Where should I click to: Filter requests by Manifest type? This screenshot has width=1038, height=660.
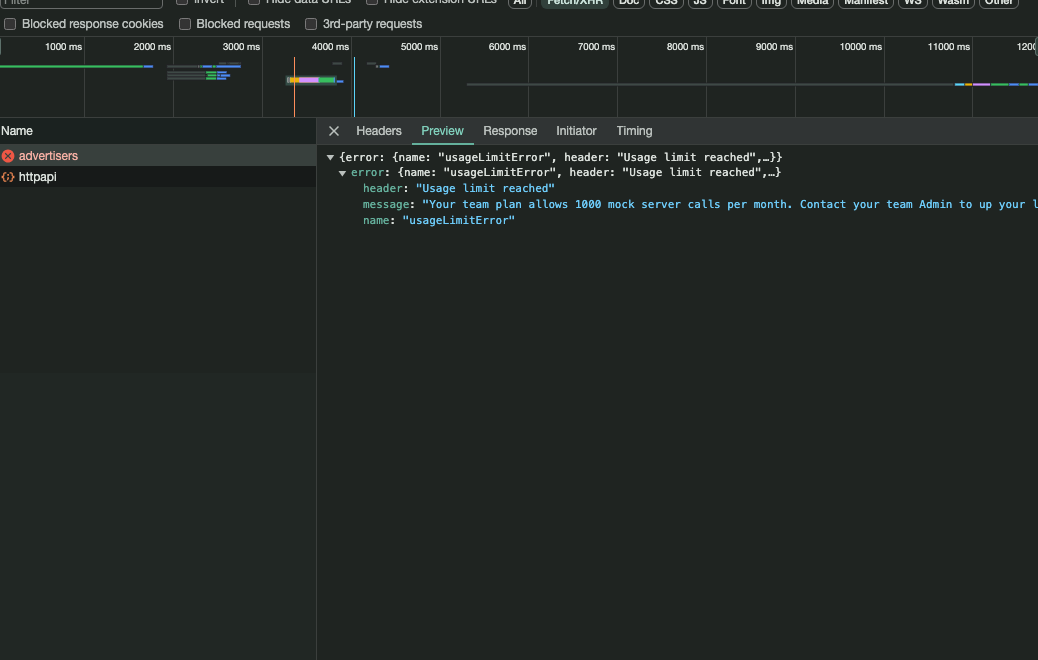[x=866, y=3]
